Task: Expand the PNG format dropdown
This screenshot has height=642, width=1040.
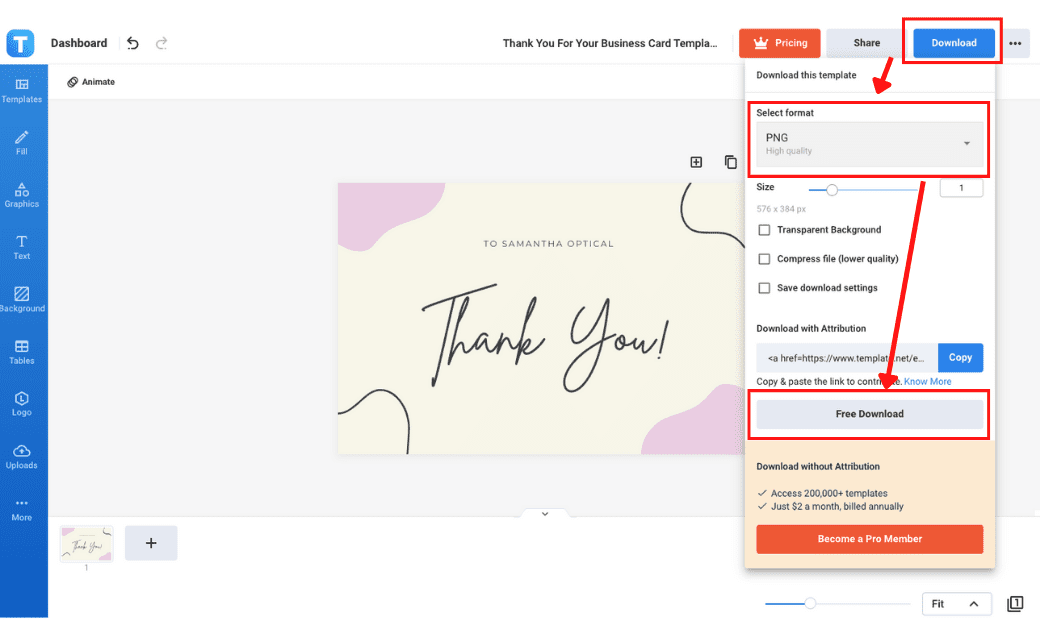Action: pyautogui.click(x=869, y=144)
